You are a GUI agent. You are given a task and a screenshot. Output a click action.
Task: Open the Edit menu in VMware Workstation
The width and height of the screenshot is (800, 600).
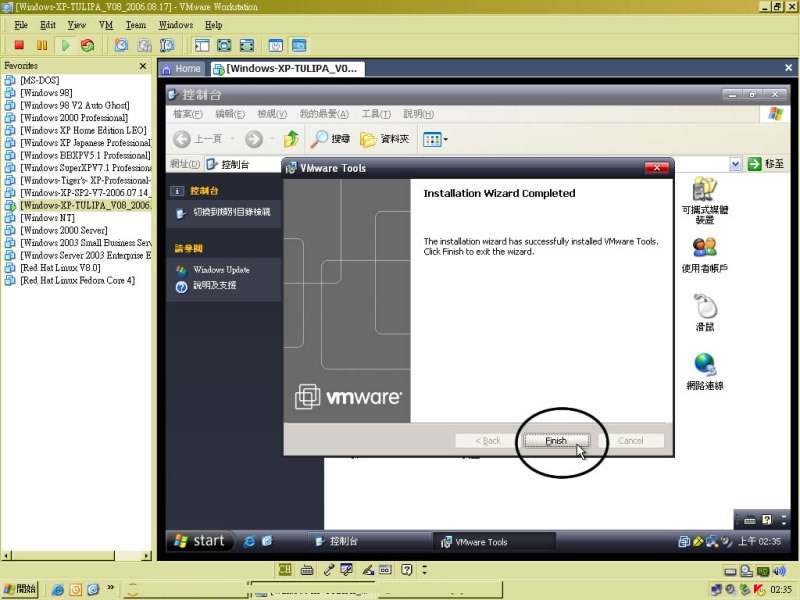[47, 25]
